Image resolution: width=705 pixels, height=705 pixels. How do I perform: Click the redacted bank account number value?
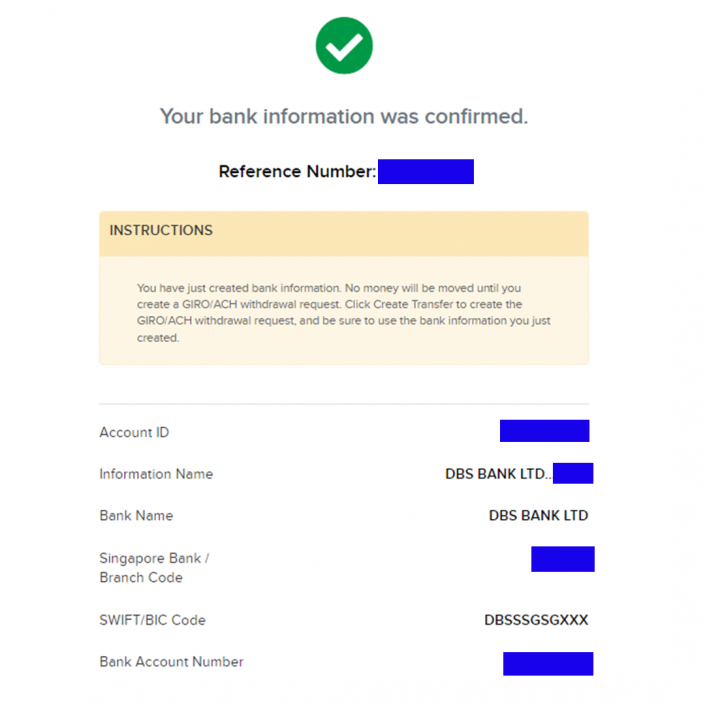click(x=547, y=663)
